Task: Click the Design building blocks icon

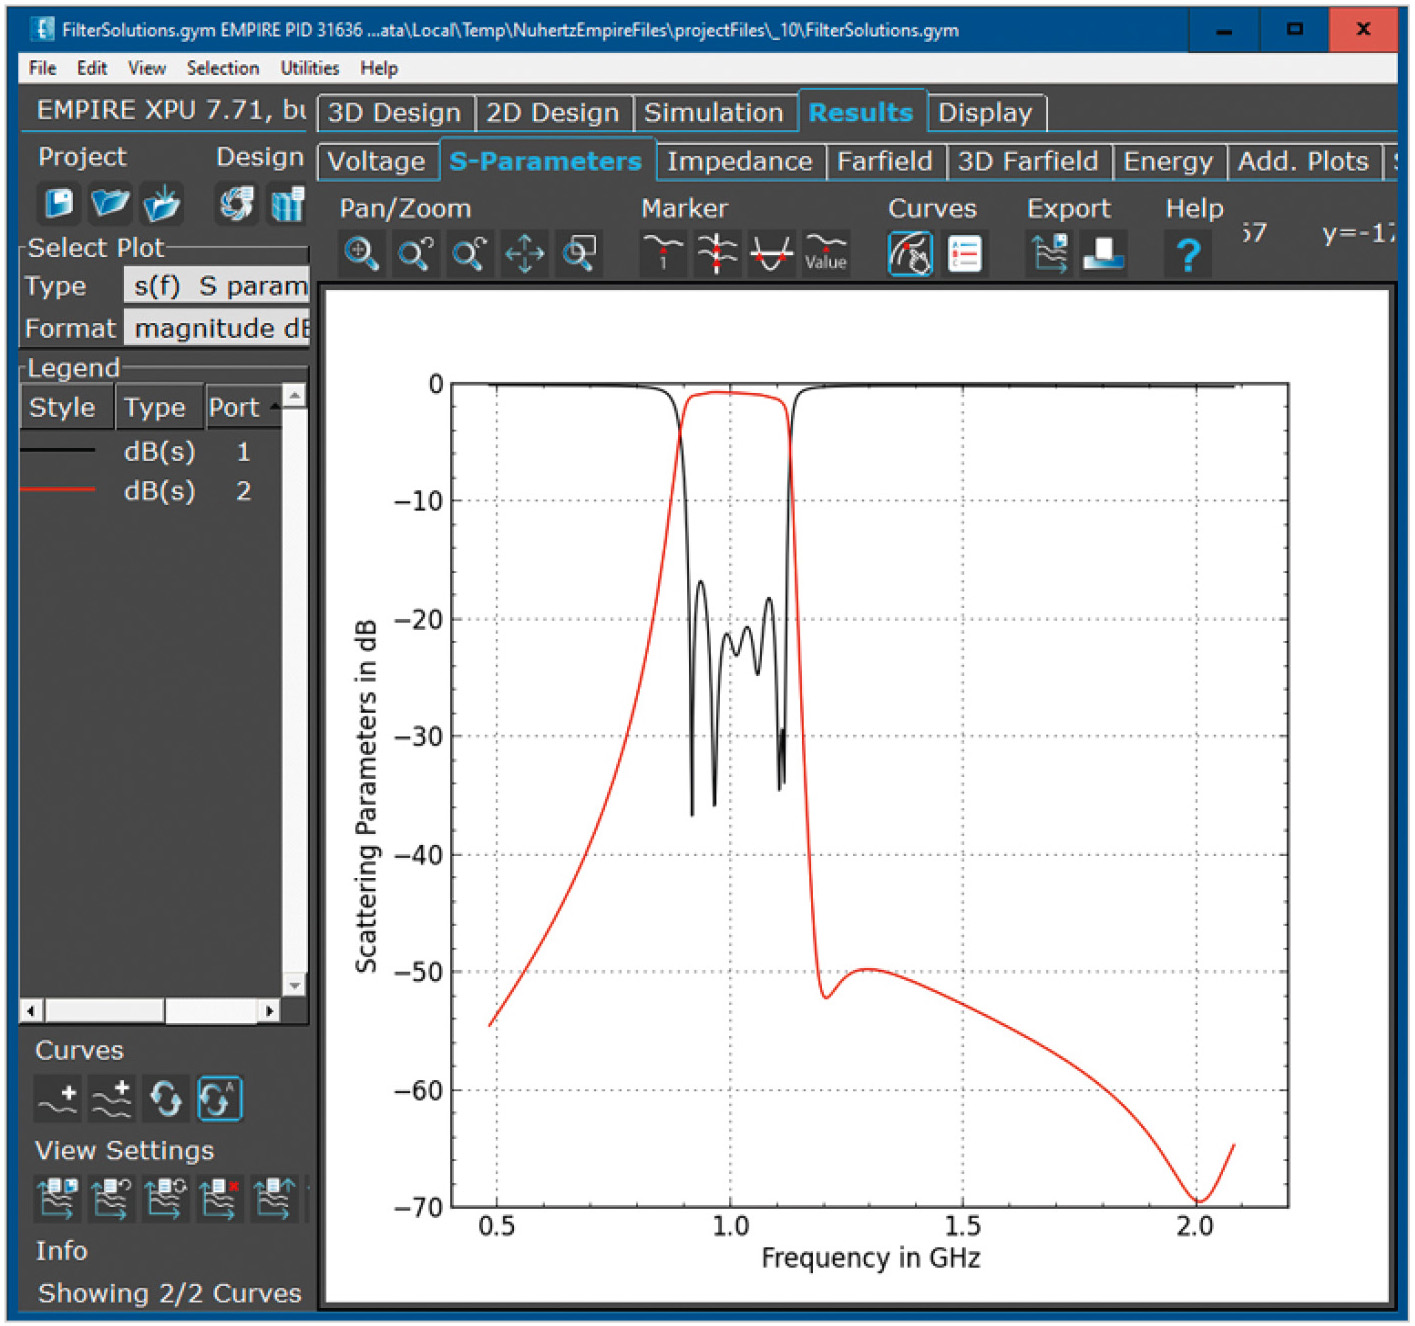Action: click(287, 204)
